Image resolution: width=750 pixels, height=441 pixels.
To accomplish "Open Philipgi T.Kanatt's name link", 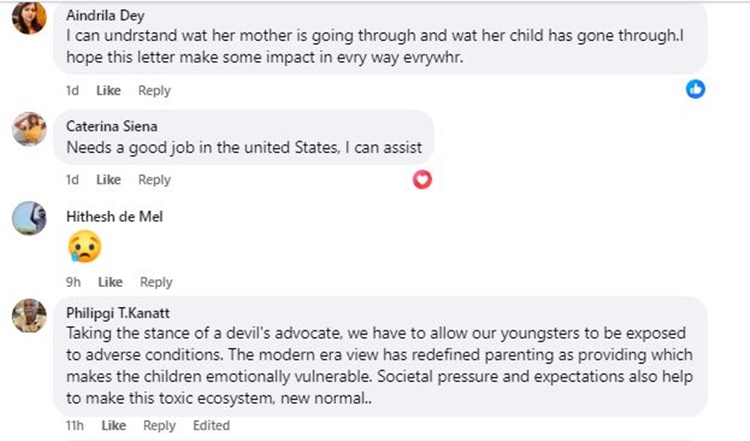I will point(124,311).
